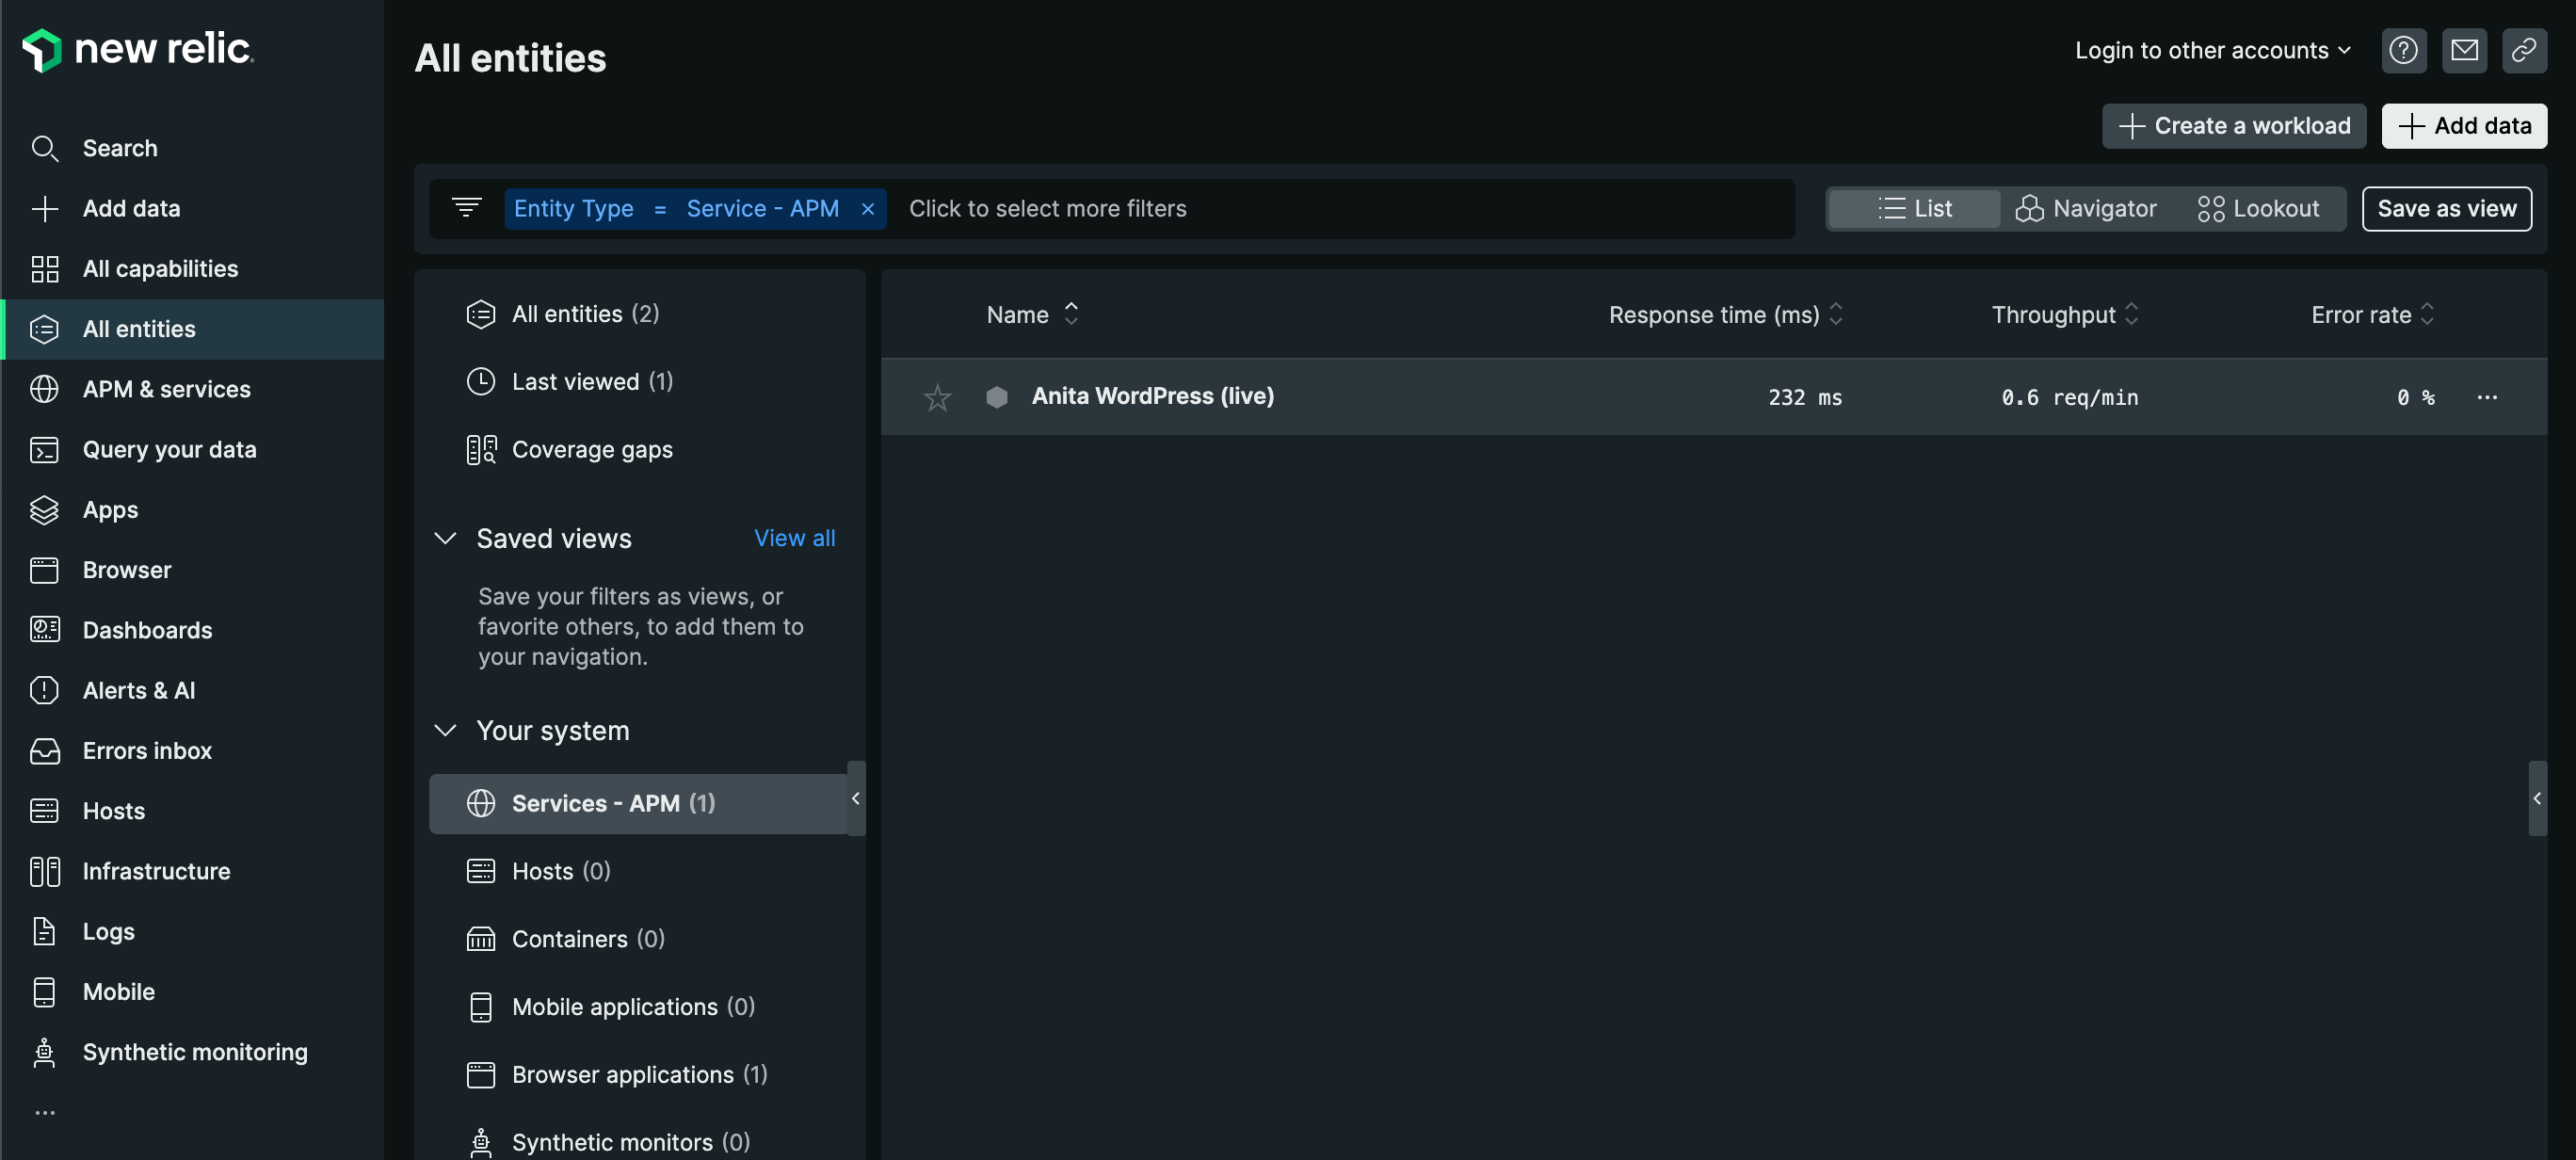The image size is (2576, 1160).
Task: Open the email notifications icon
Action: point(2465,50)
